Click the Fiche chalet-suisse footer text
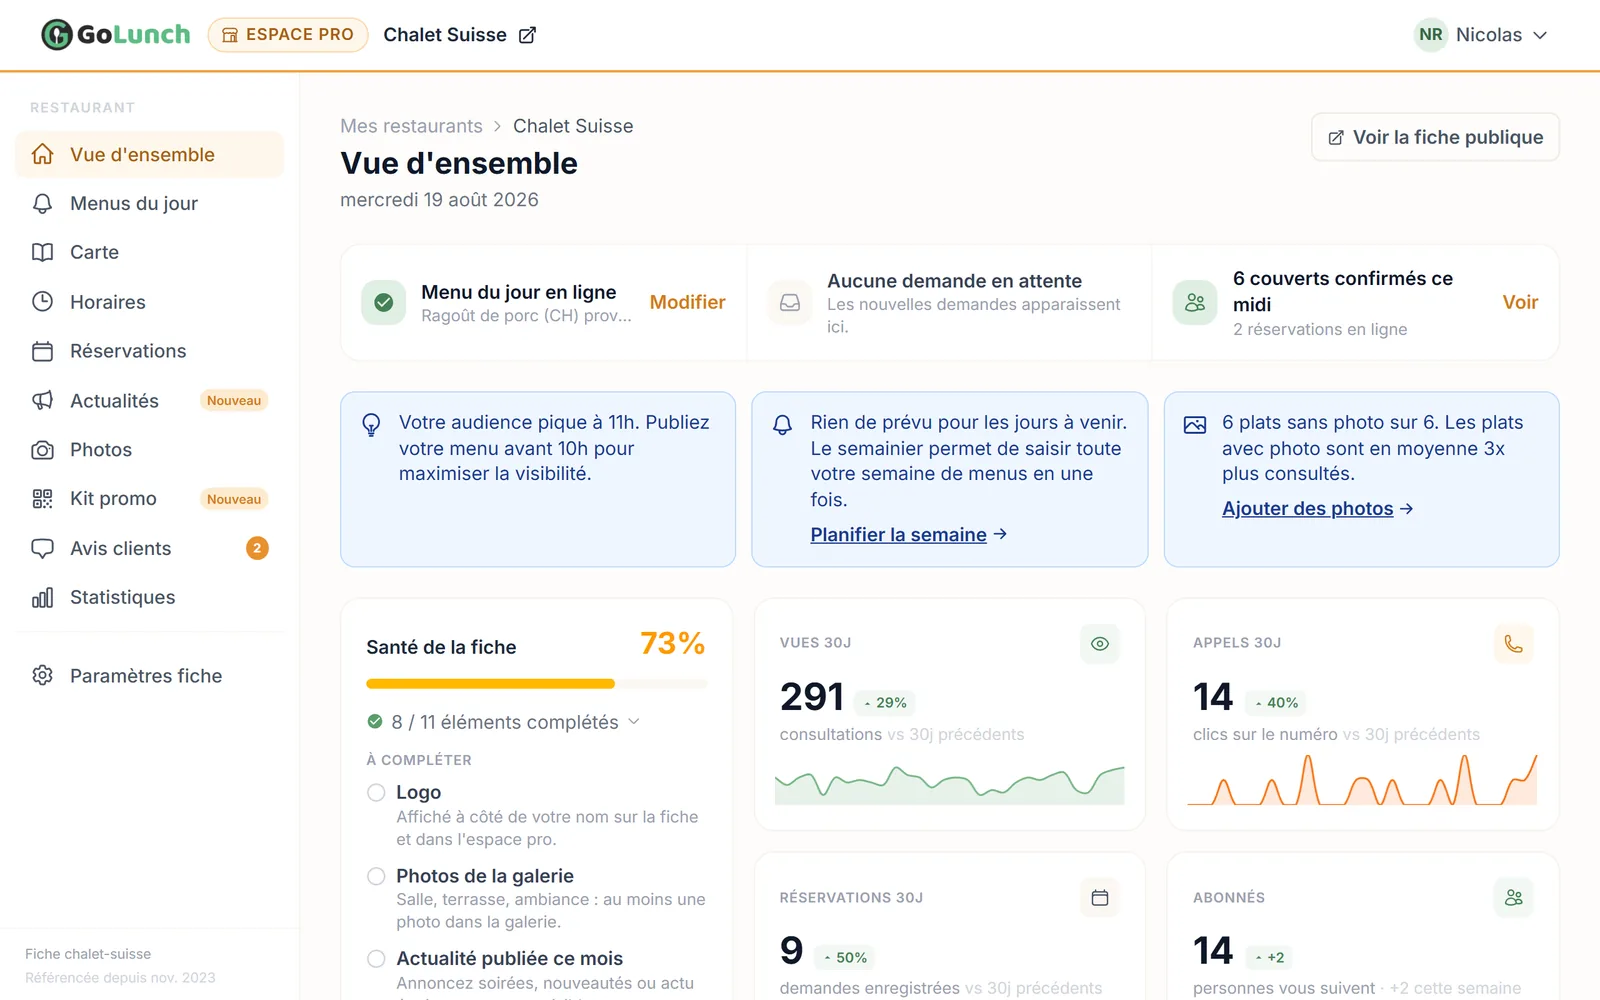1600x1000 pixels. click(x=88, y=954)
